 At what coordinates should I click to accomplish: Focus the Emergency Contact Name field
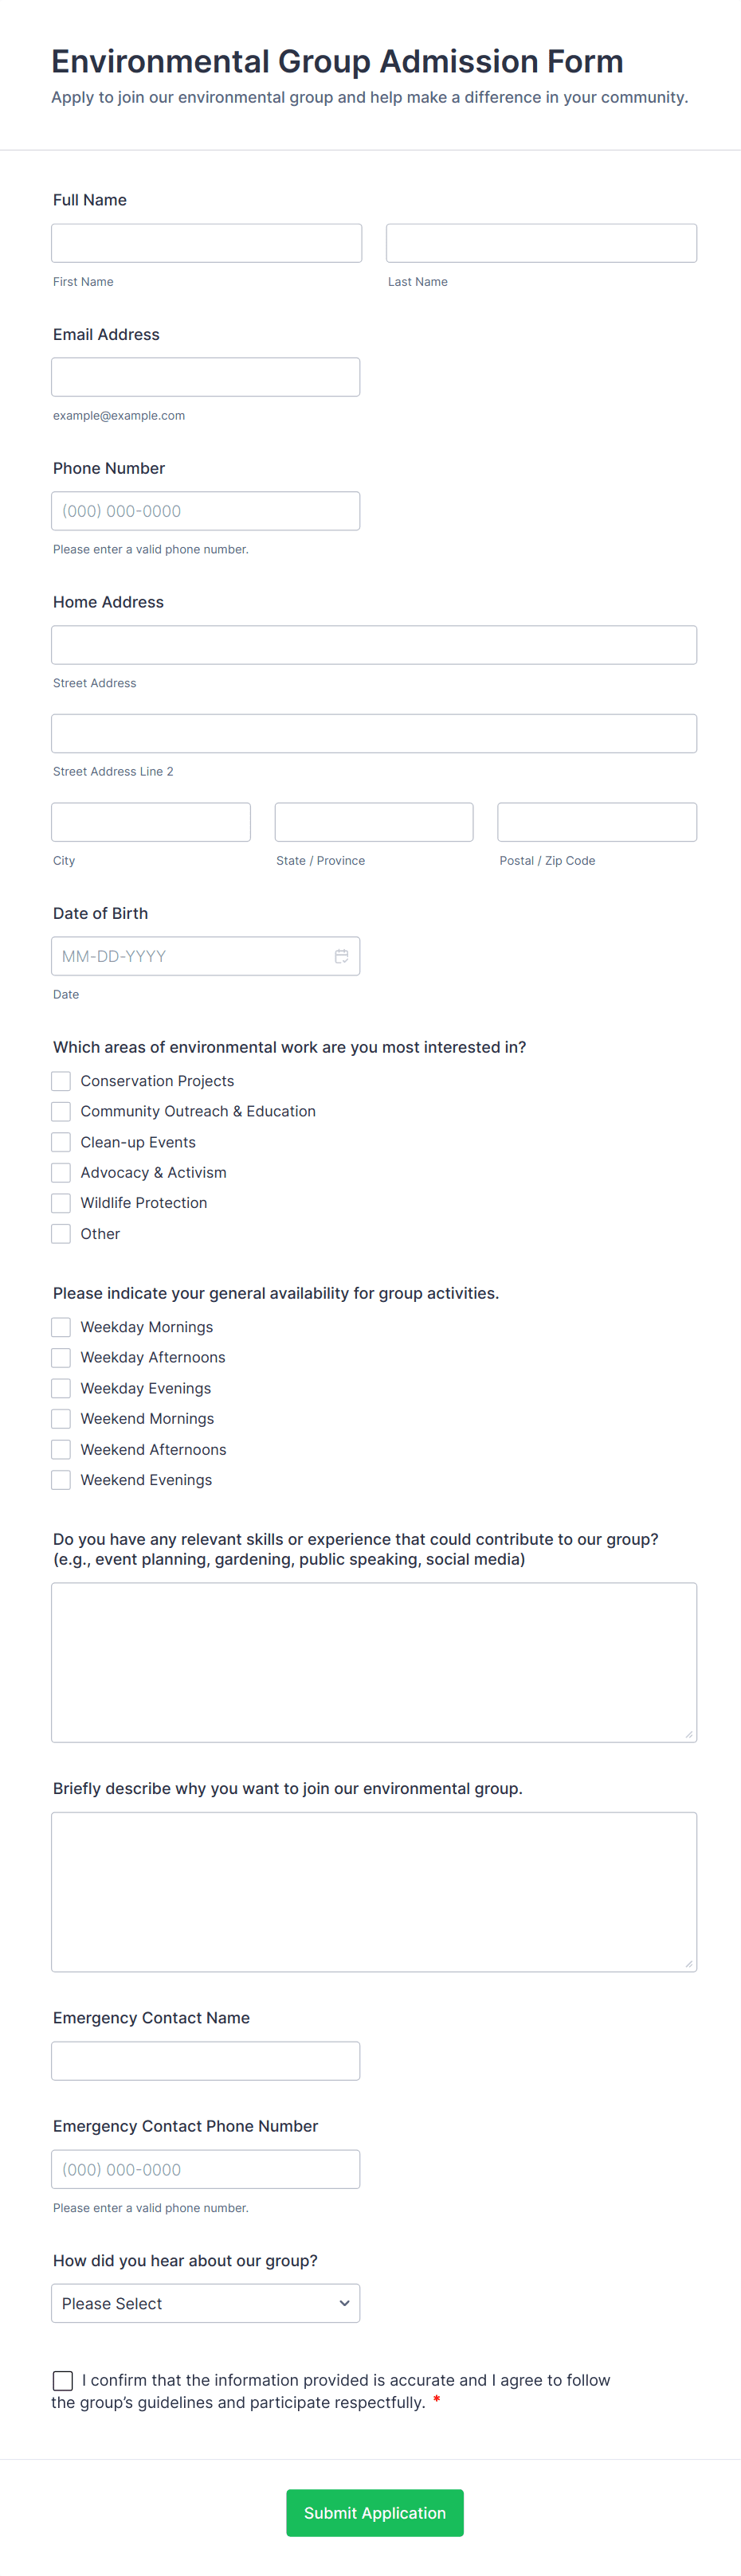click(205, 2061)
